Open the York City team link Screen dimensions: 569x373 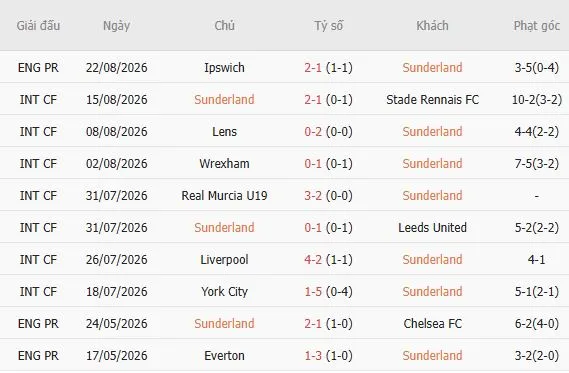pyautogui.click(x=224, y=291)
